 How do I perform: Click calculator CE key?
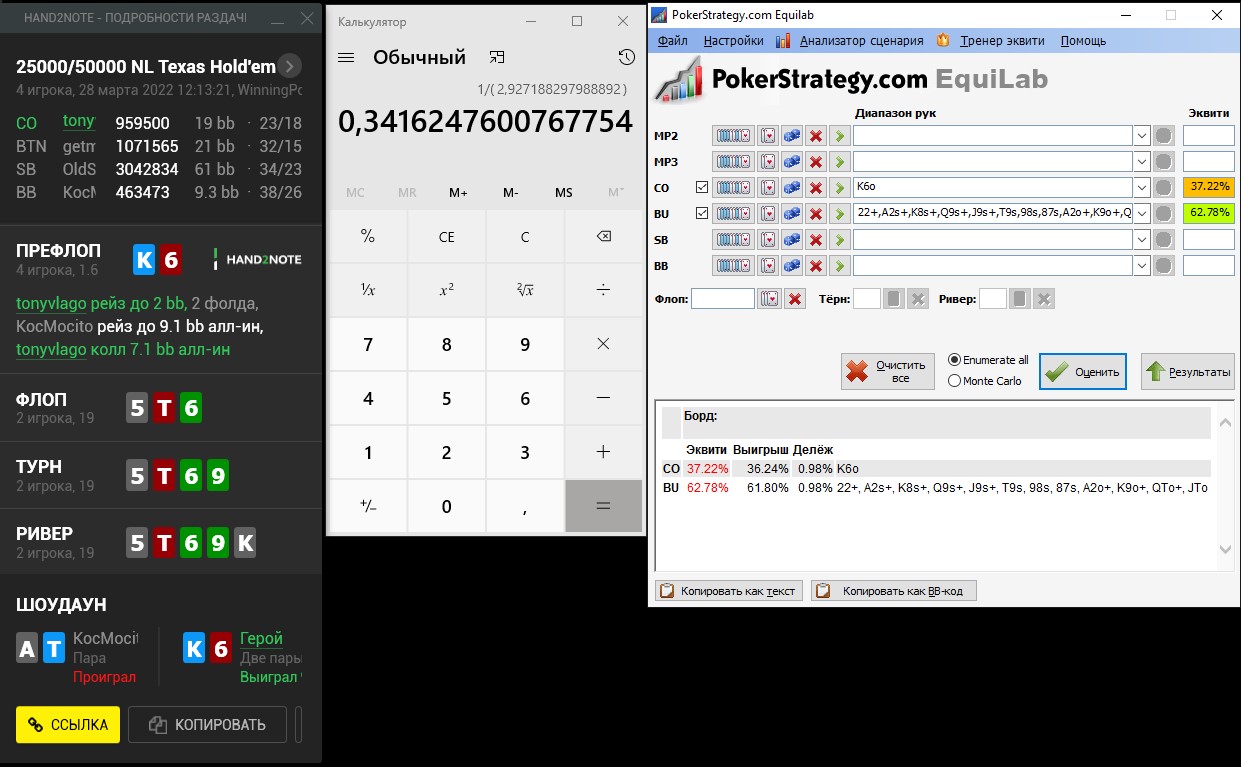pyautogui.click(x=447, y=237)
